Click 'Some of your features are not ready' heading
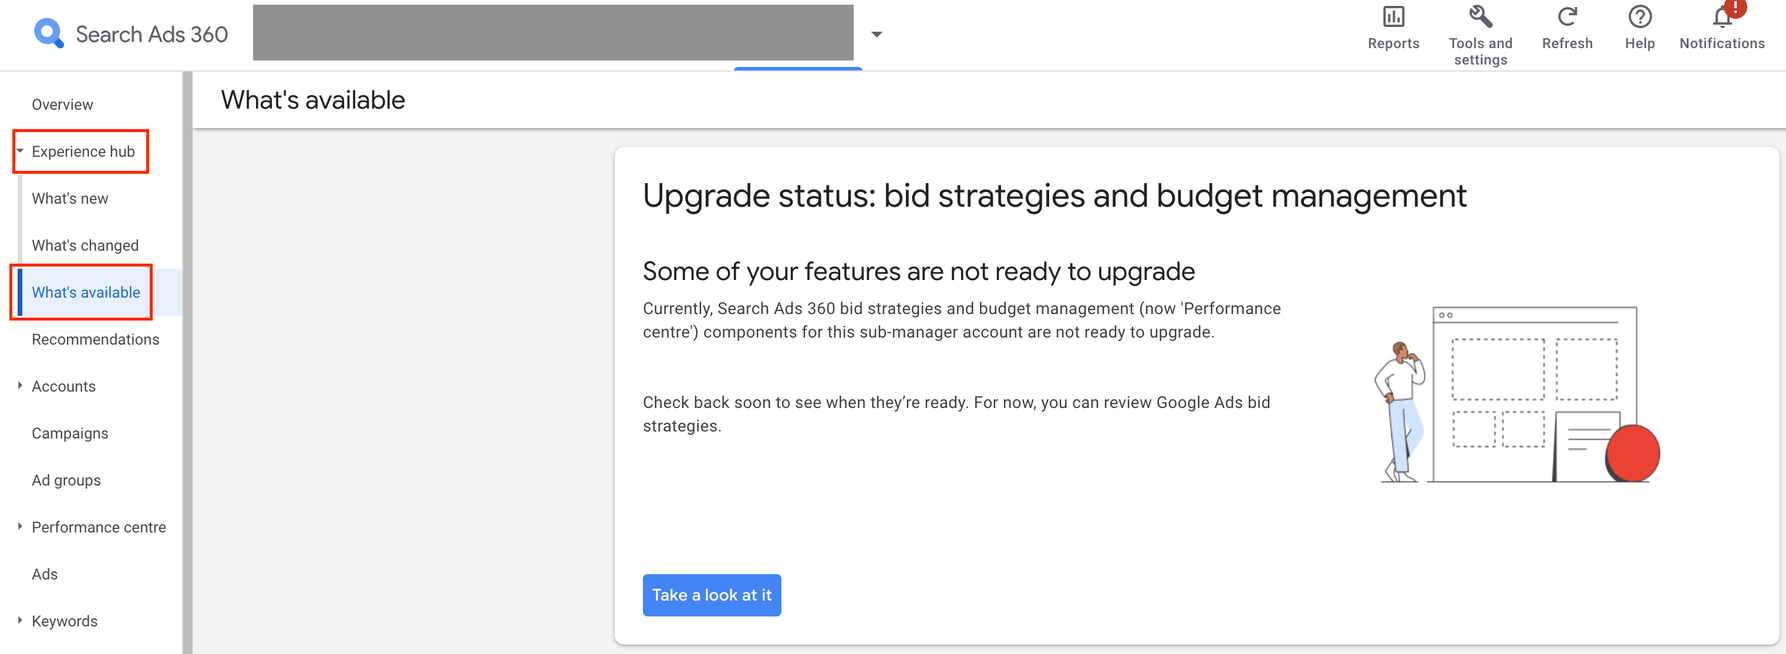This screenshot has width=1786, height=654. (x=919, y=271)
